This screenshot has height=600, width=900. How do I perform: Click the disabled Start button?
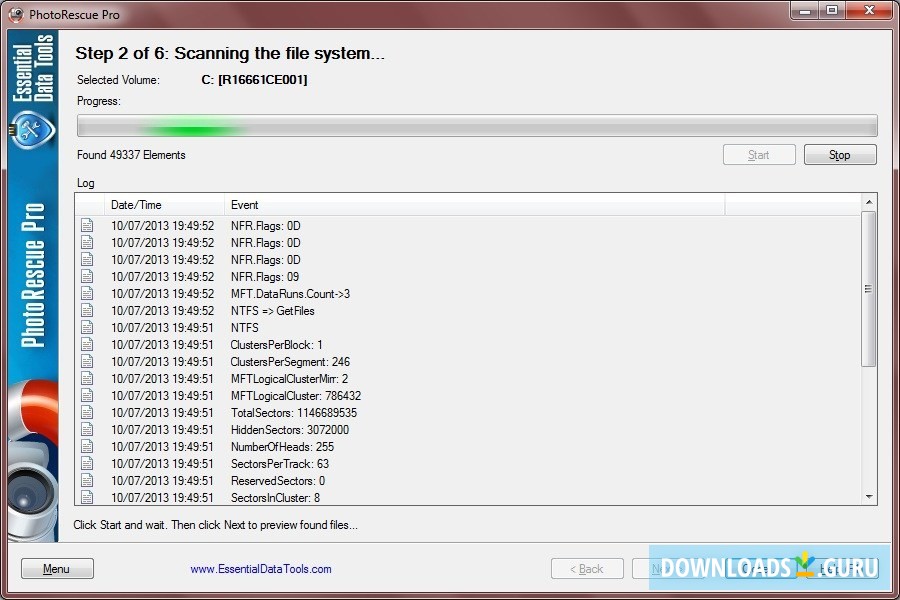click(759, 154)
